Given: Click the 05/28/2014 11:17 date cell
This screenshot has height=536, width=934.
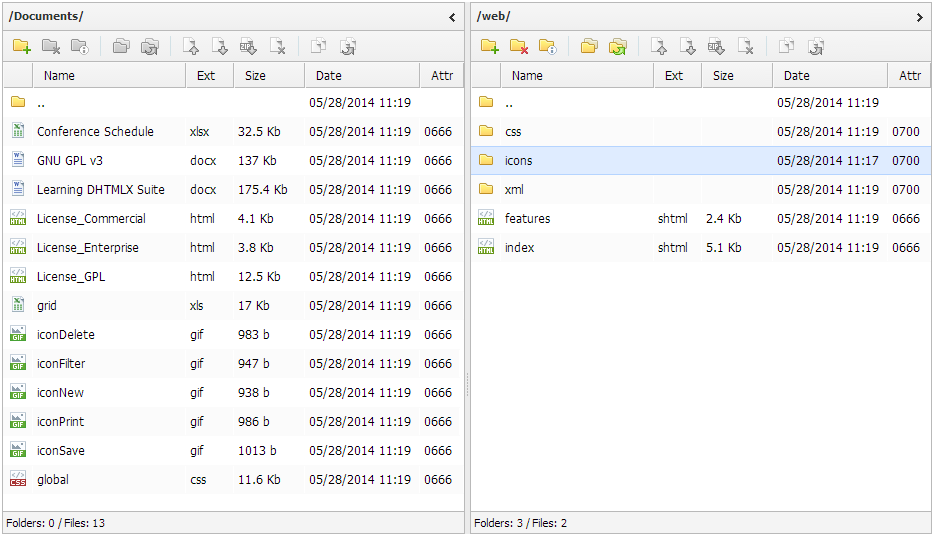Looking at the screenshot, I should (x=828, y=161).
